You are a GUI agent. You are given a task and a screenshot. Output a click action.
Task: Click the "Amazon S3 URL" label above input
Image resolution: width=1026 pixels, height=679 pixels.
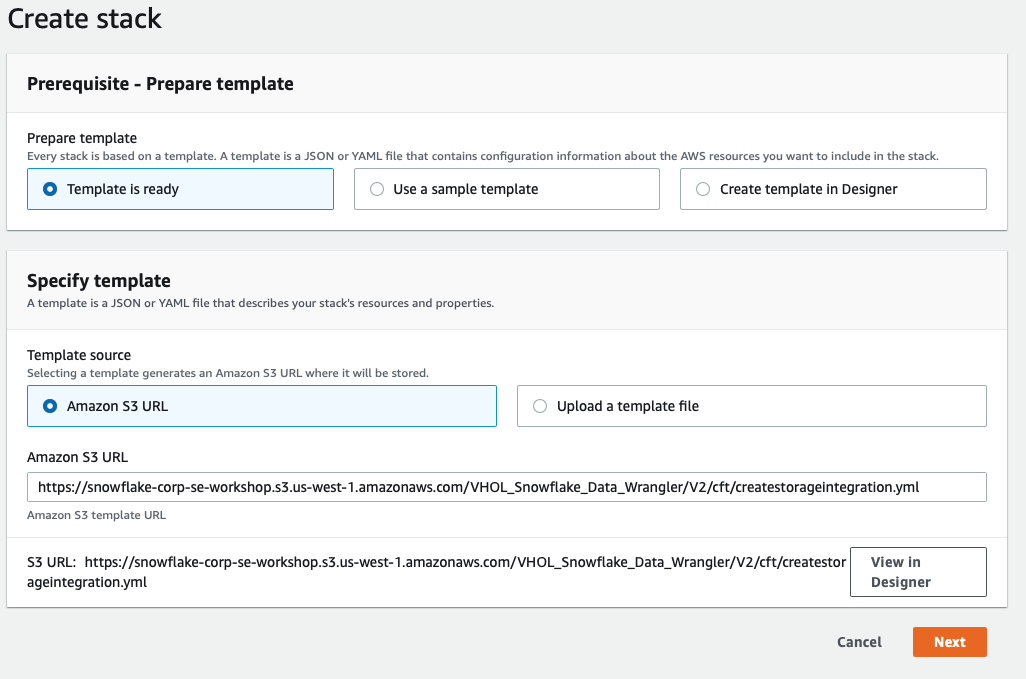pyautogui.click(x=77, y=457)
